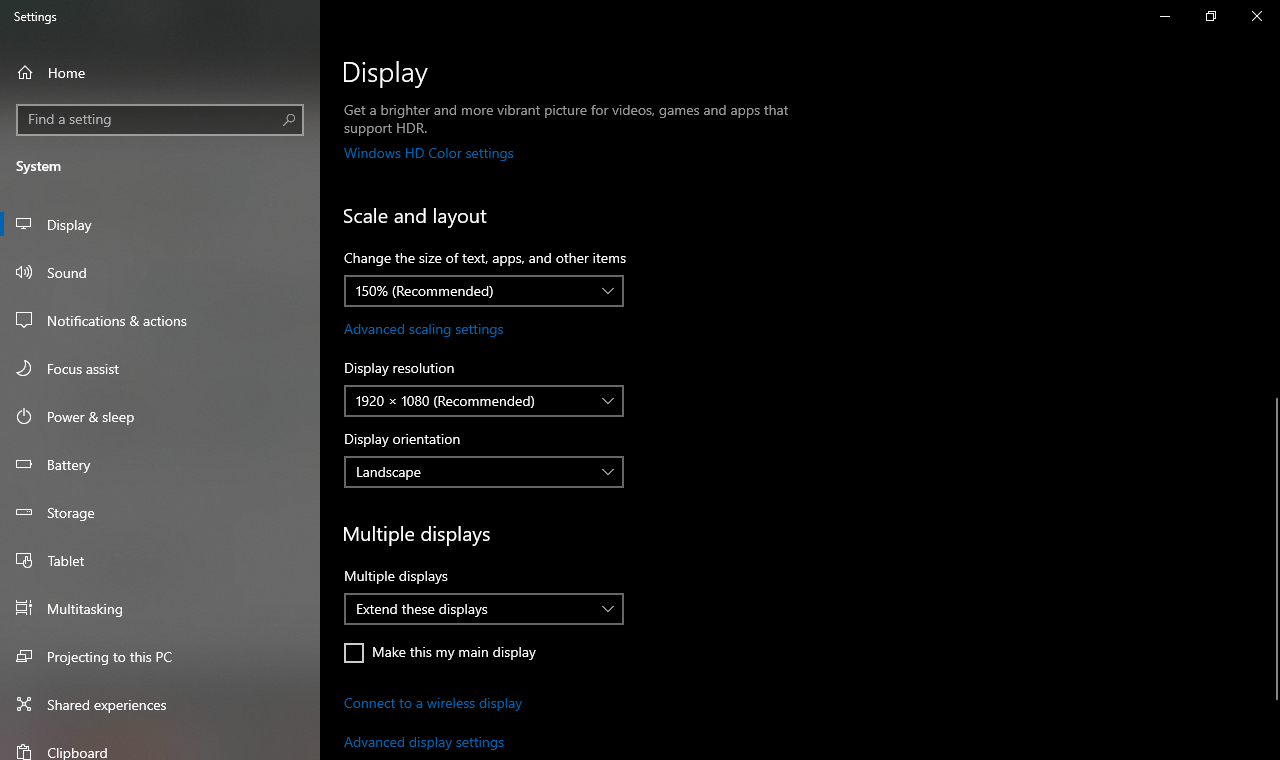Click the Projecting to this PC icon
1280x760 pixels.
tap(24, 656)
